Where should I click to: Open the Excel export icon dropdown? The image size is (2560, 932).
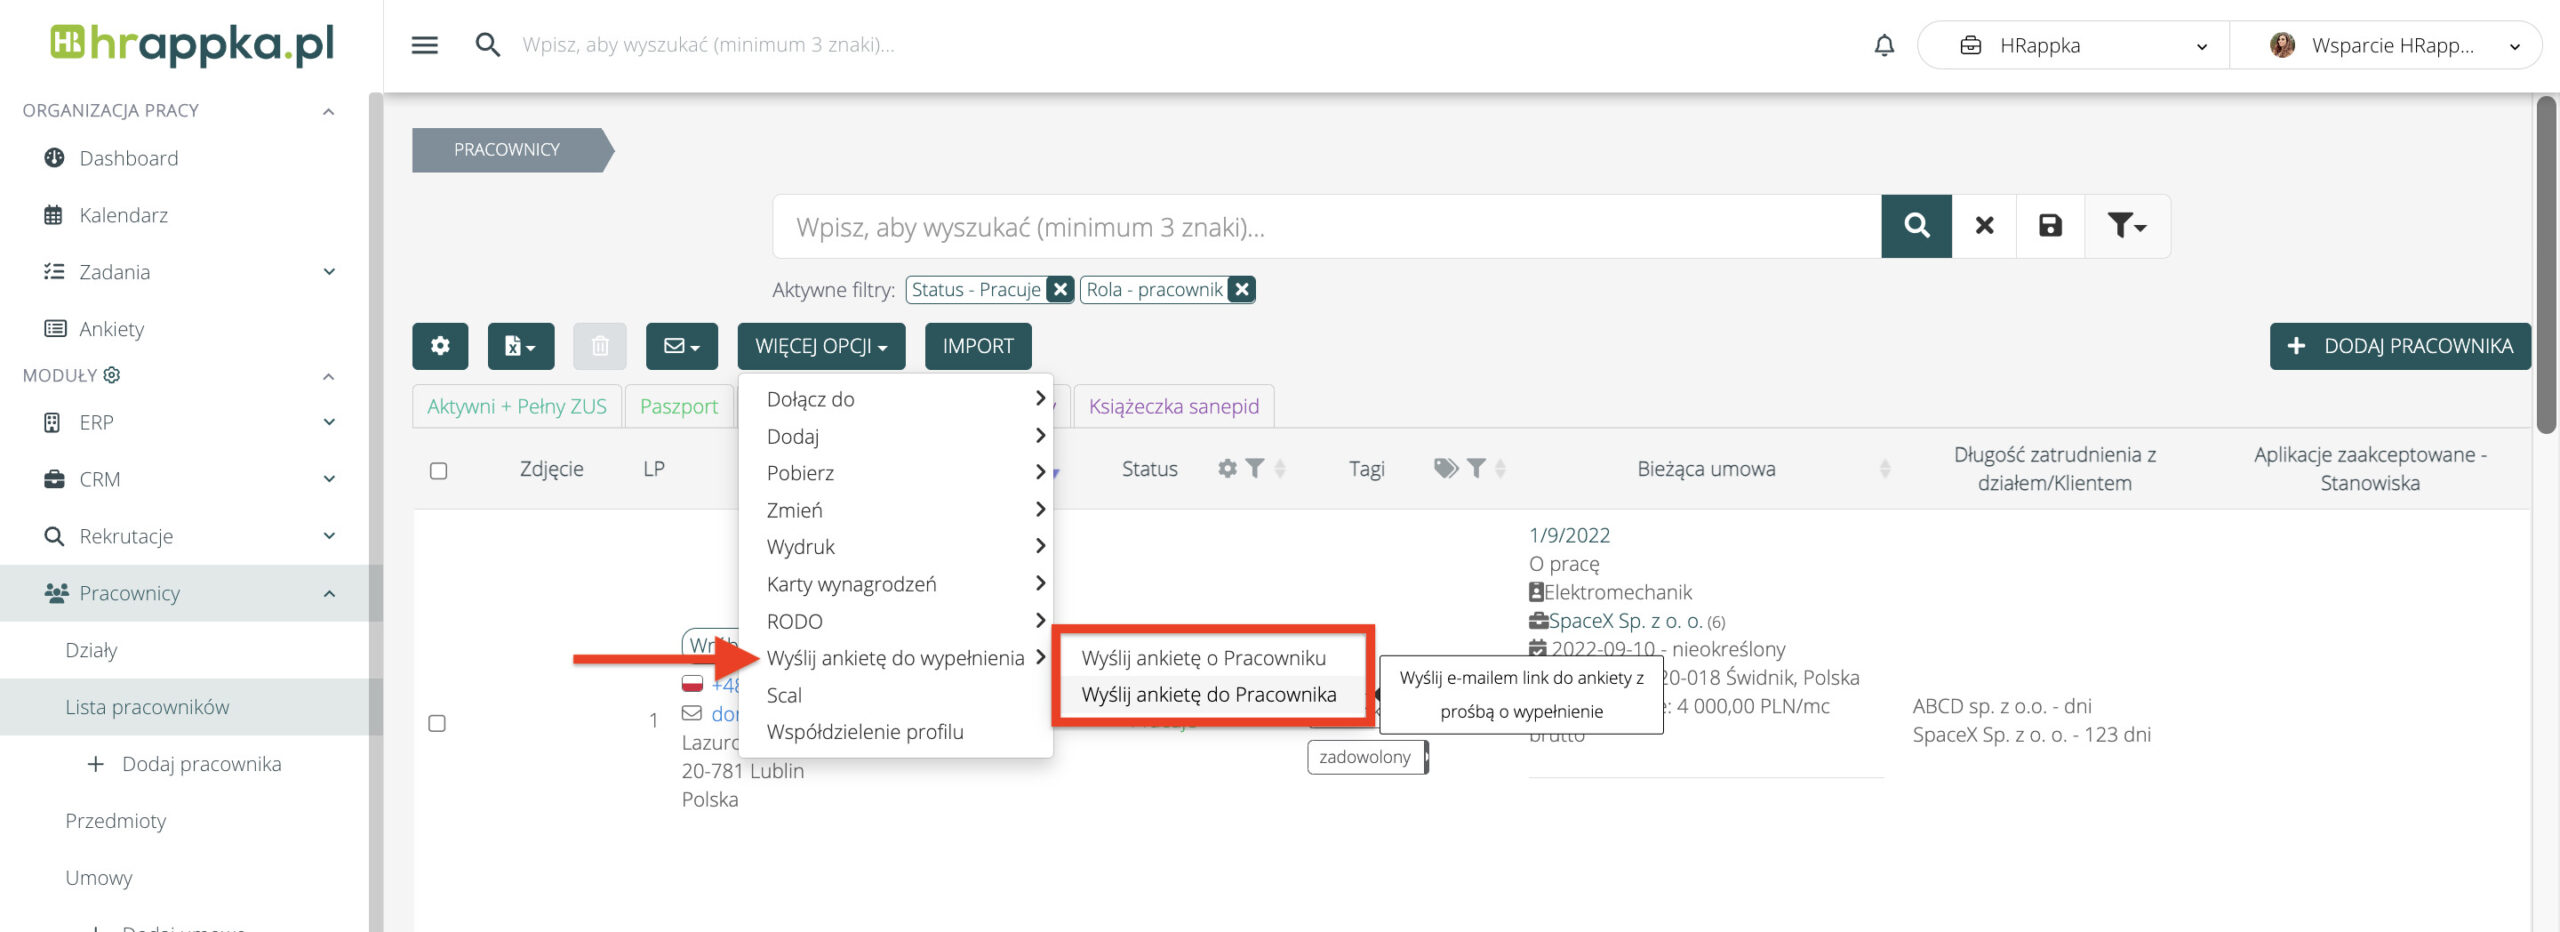click(x=520, y=346)
